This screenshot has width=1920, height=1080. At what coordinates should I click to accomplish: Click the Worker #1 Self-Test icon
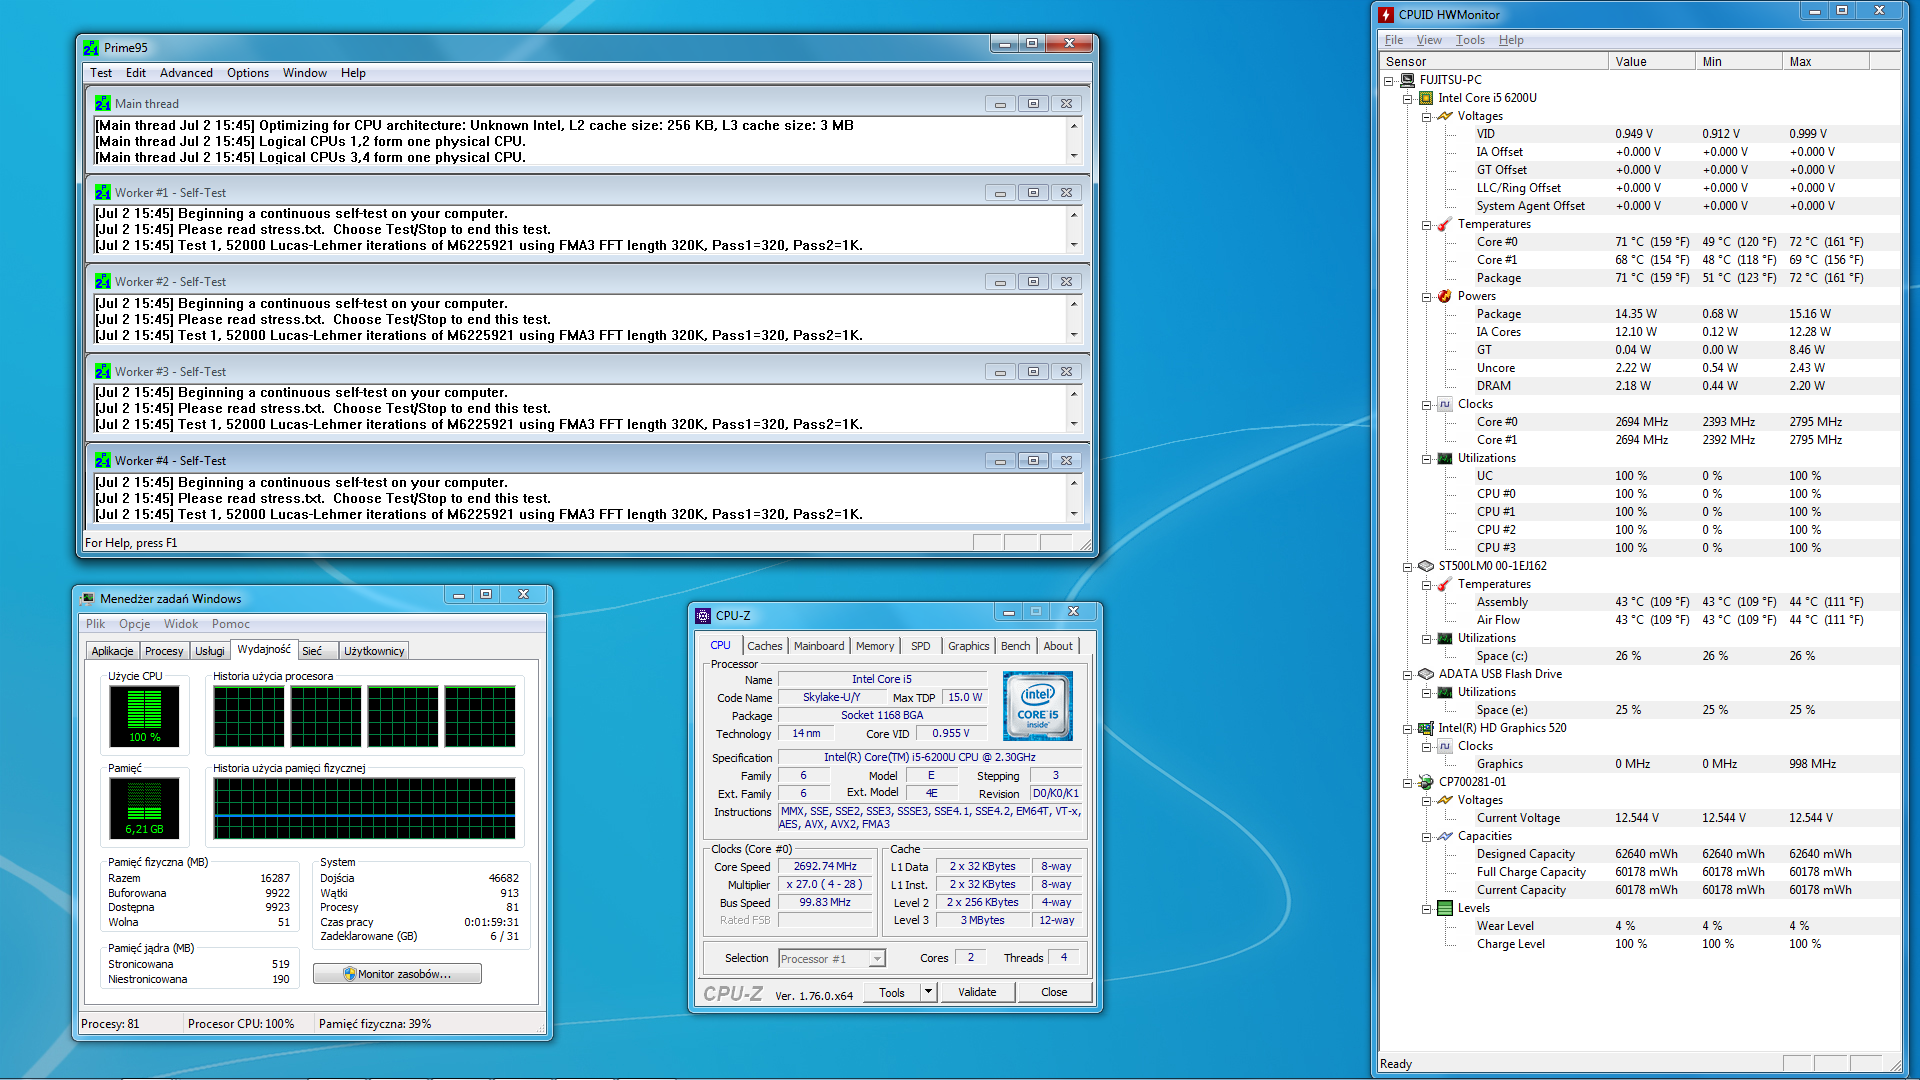tap(103, 192)
